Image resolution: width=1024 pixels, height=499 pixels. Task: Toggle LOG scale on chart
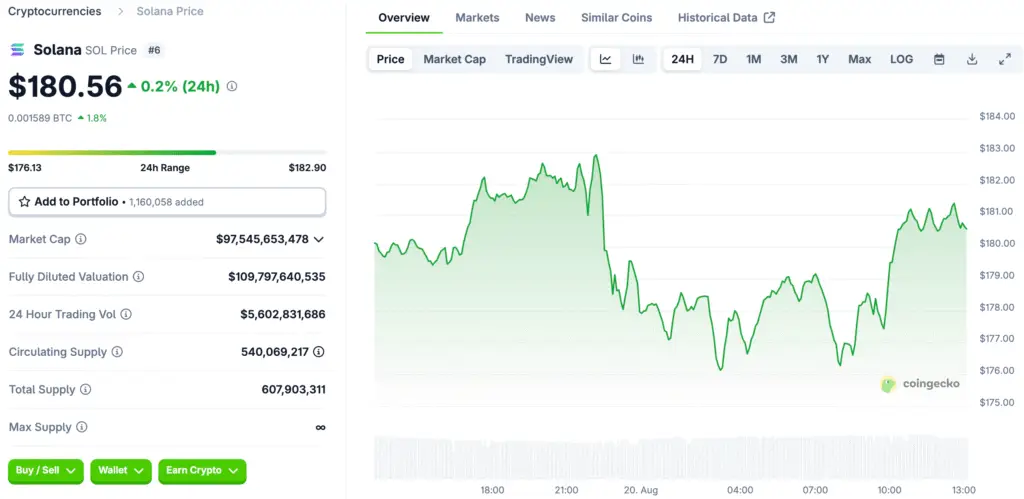(x=901, y=59)
